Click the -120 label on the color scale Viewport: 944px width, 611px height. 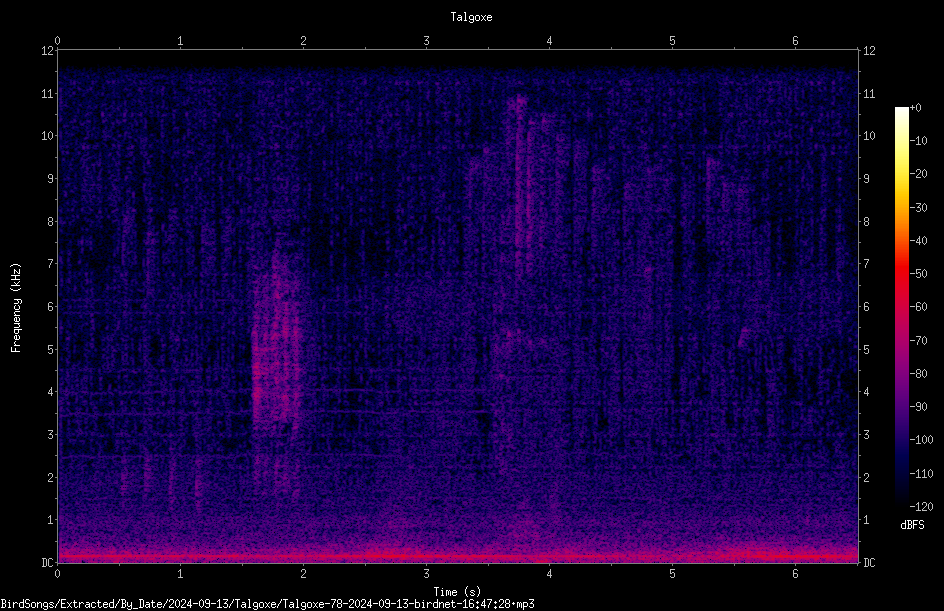921,506
